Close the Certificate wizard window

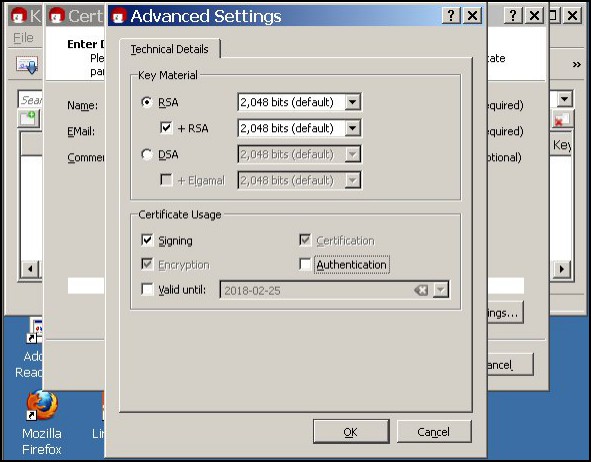click(x=534, y=16)
